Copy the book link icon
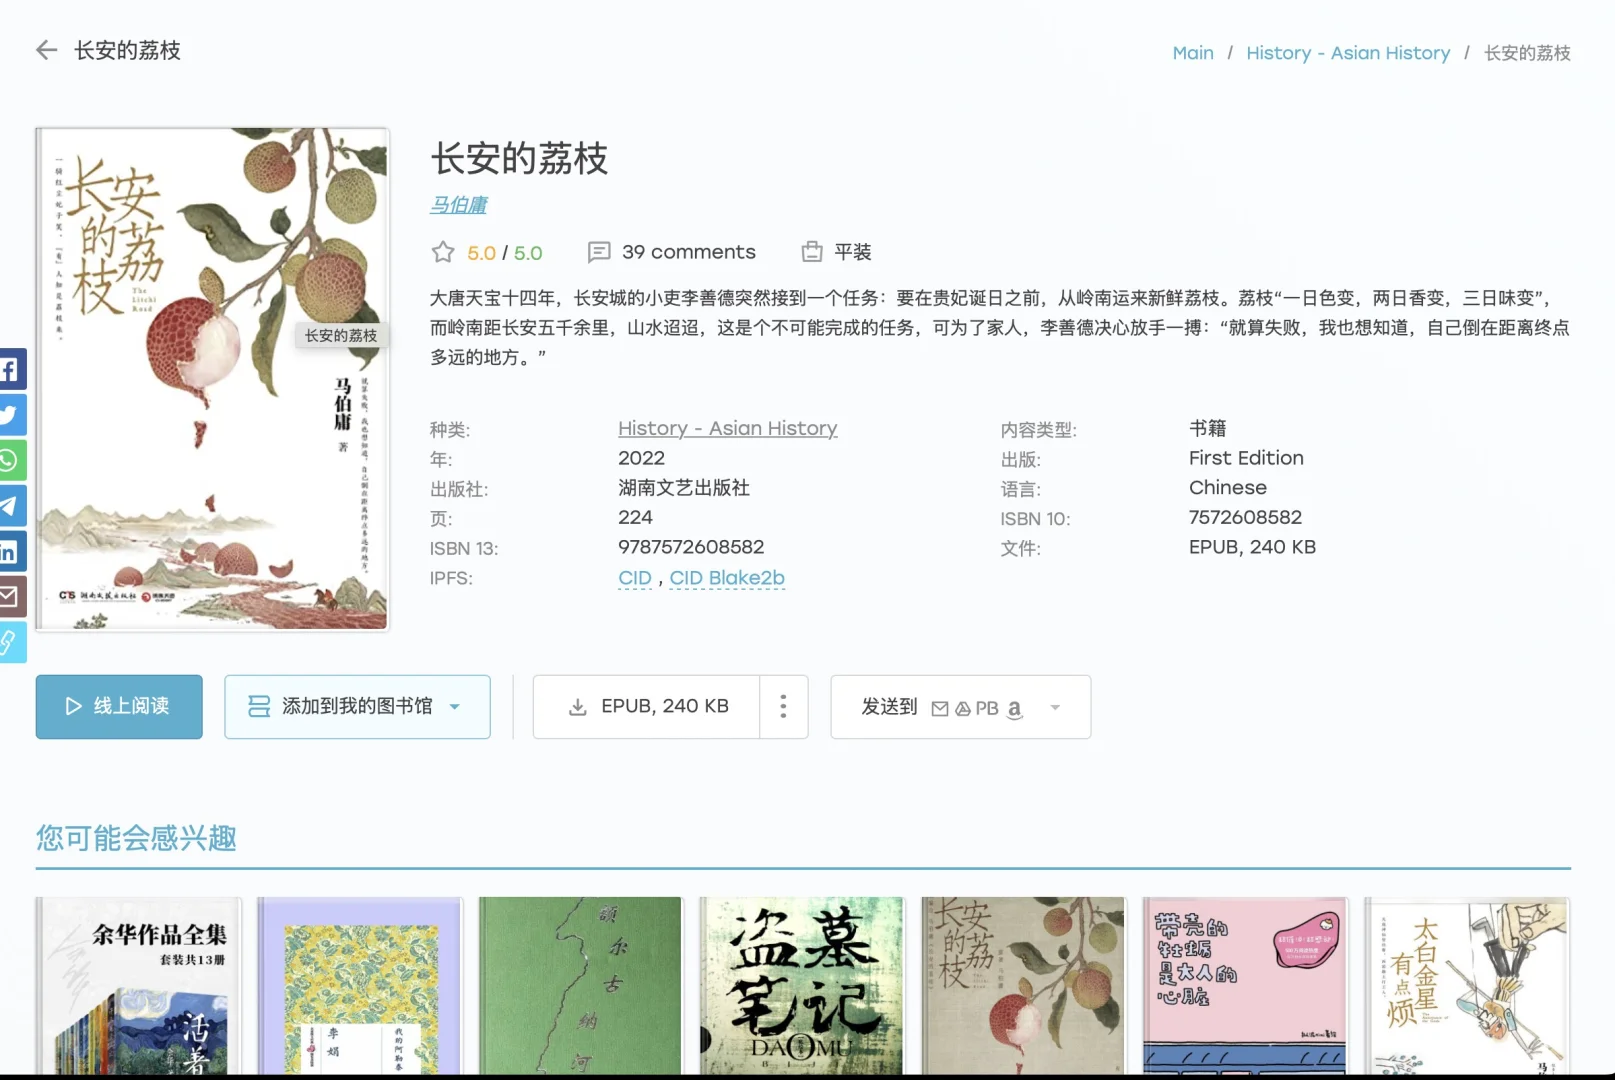 (x=11, y=642)
